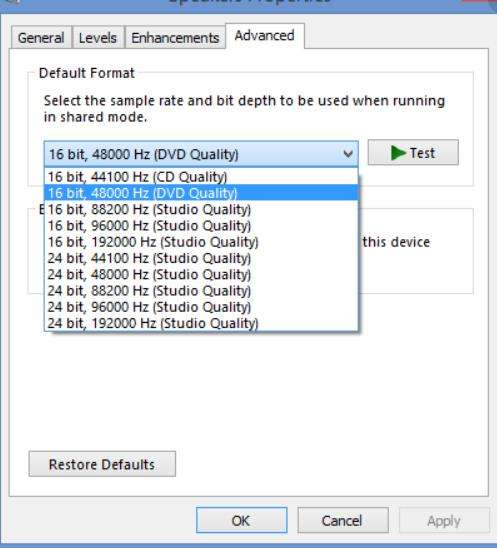
Task: Switch to the General tab
Action: pos(41,37)
